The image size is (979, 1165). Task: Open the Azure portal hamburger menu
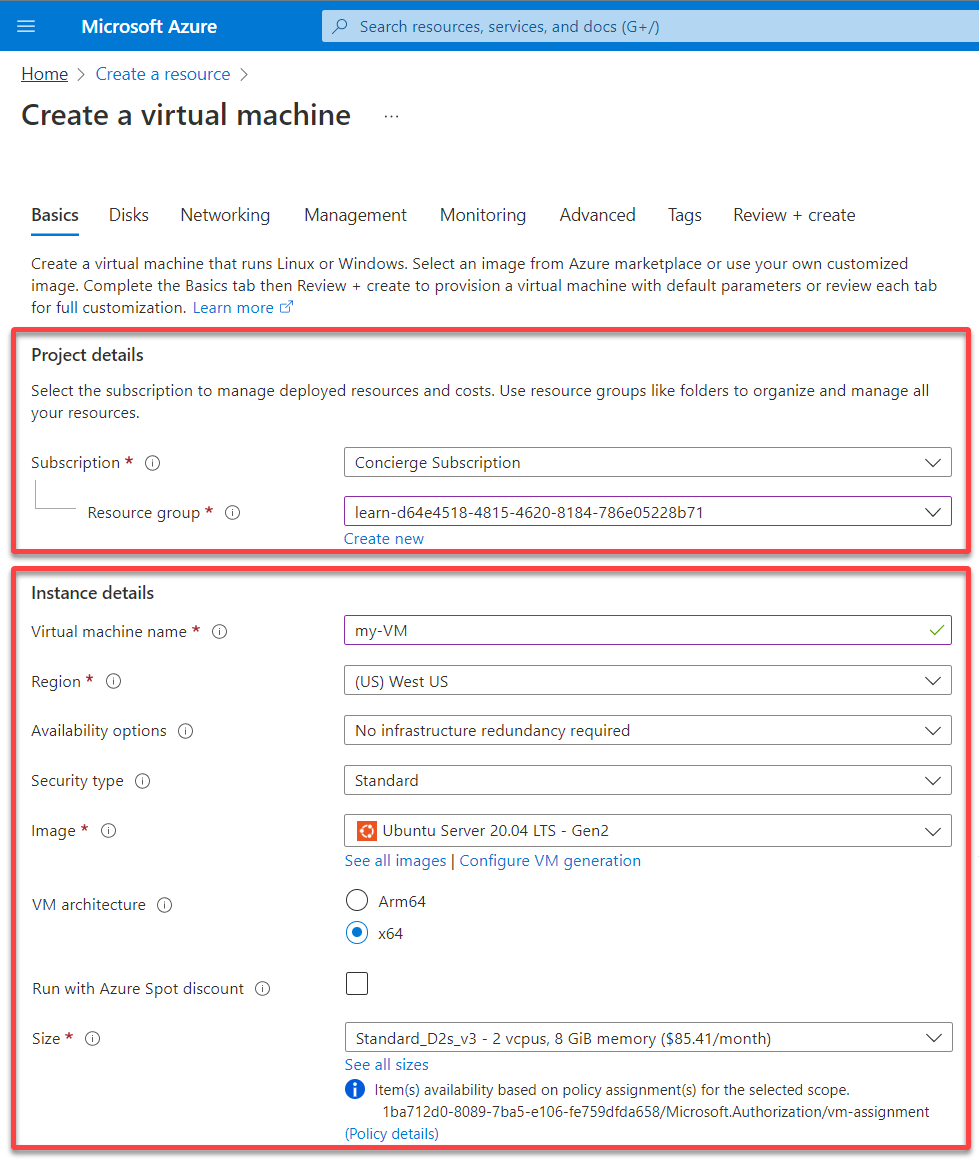tap(26, 27)
